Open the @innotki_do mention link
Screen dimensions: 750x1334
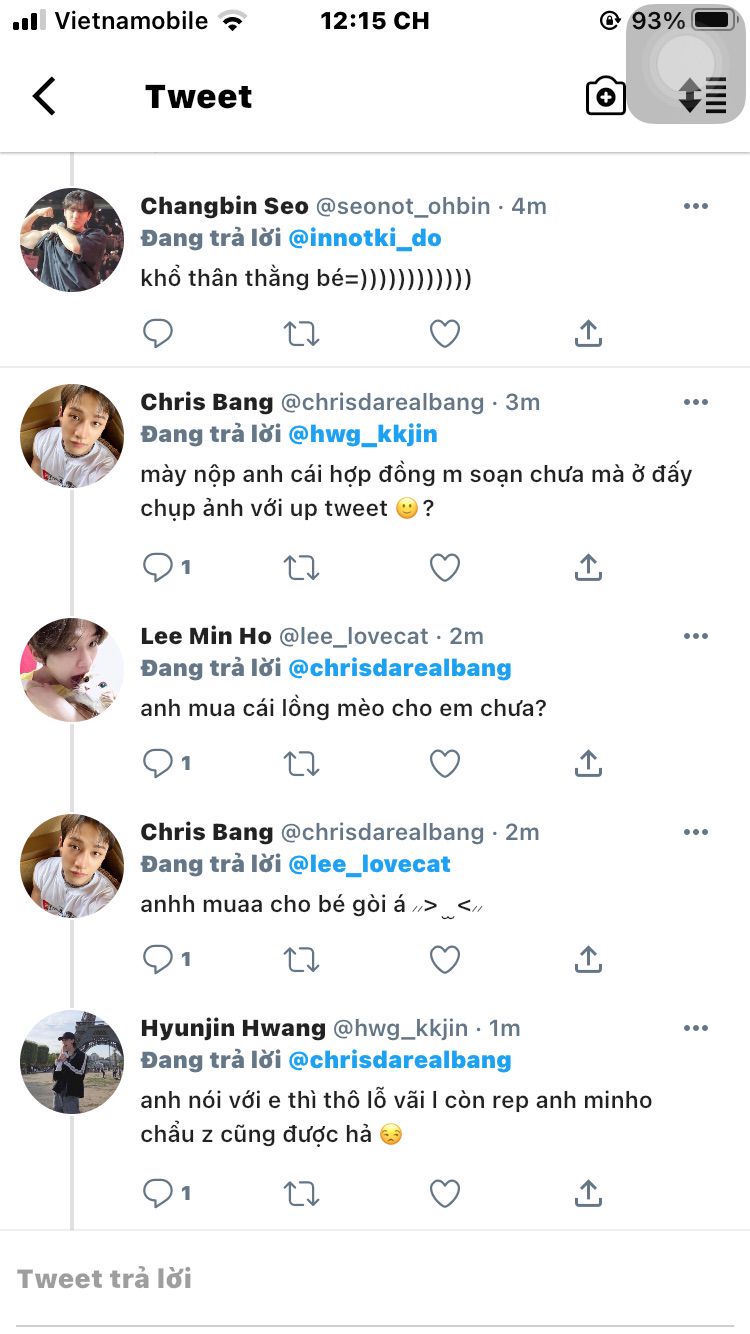pyautogui.click(x=364, y=238)
